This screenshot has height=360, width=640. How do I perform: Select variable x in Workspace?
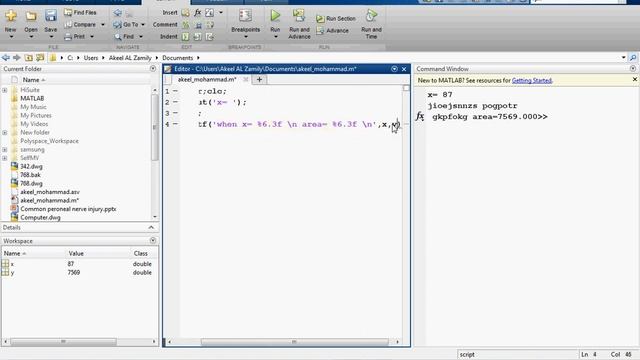tap(12, 264)
